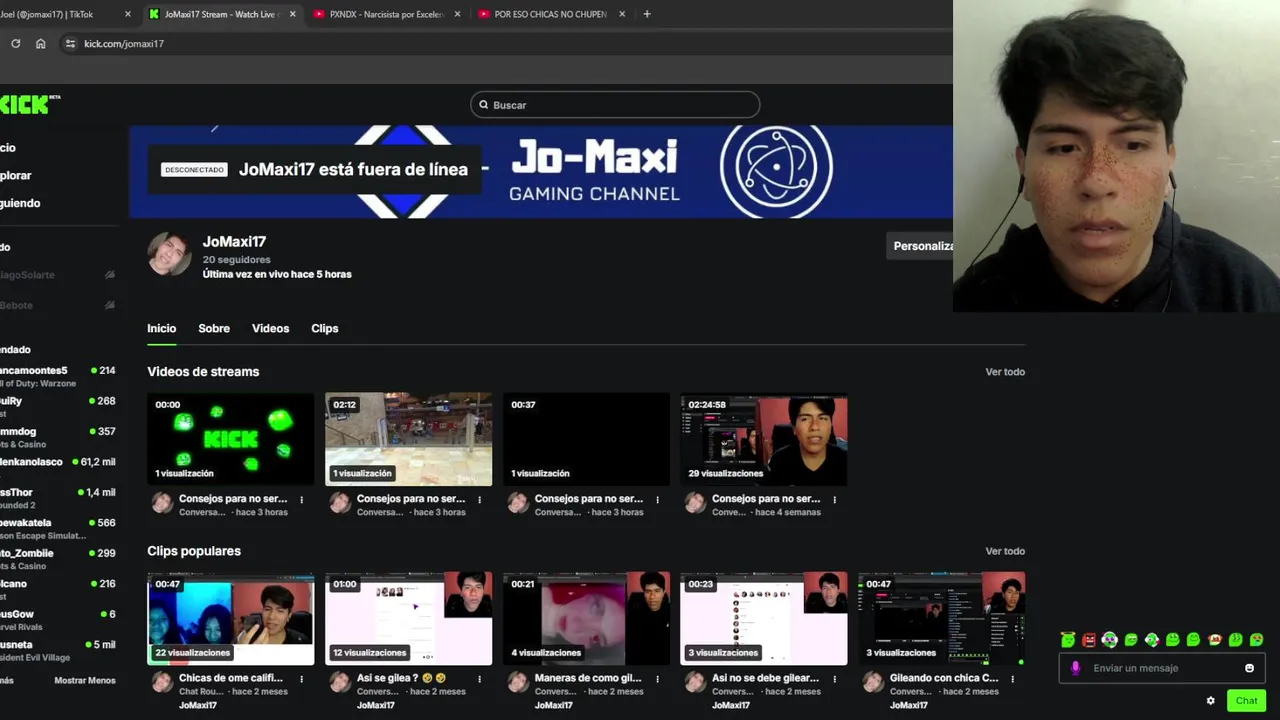Click the purple microphone icon in chat
The height and width of the screenshot is (720, 1280).
click(x=1076, y=668)
